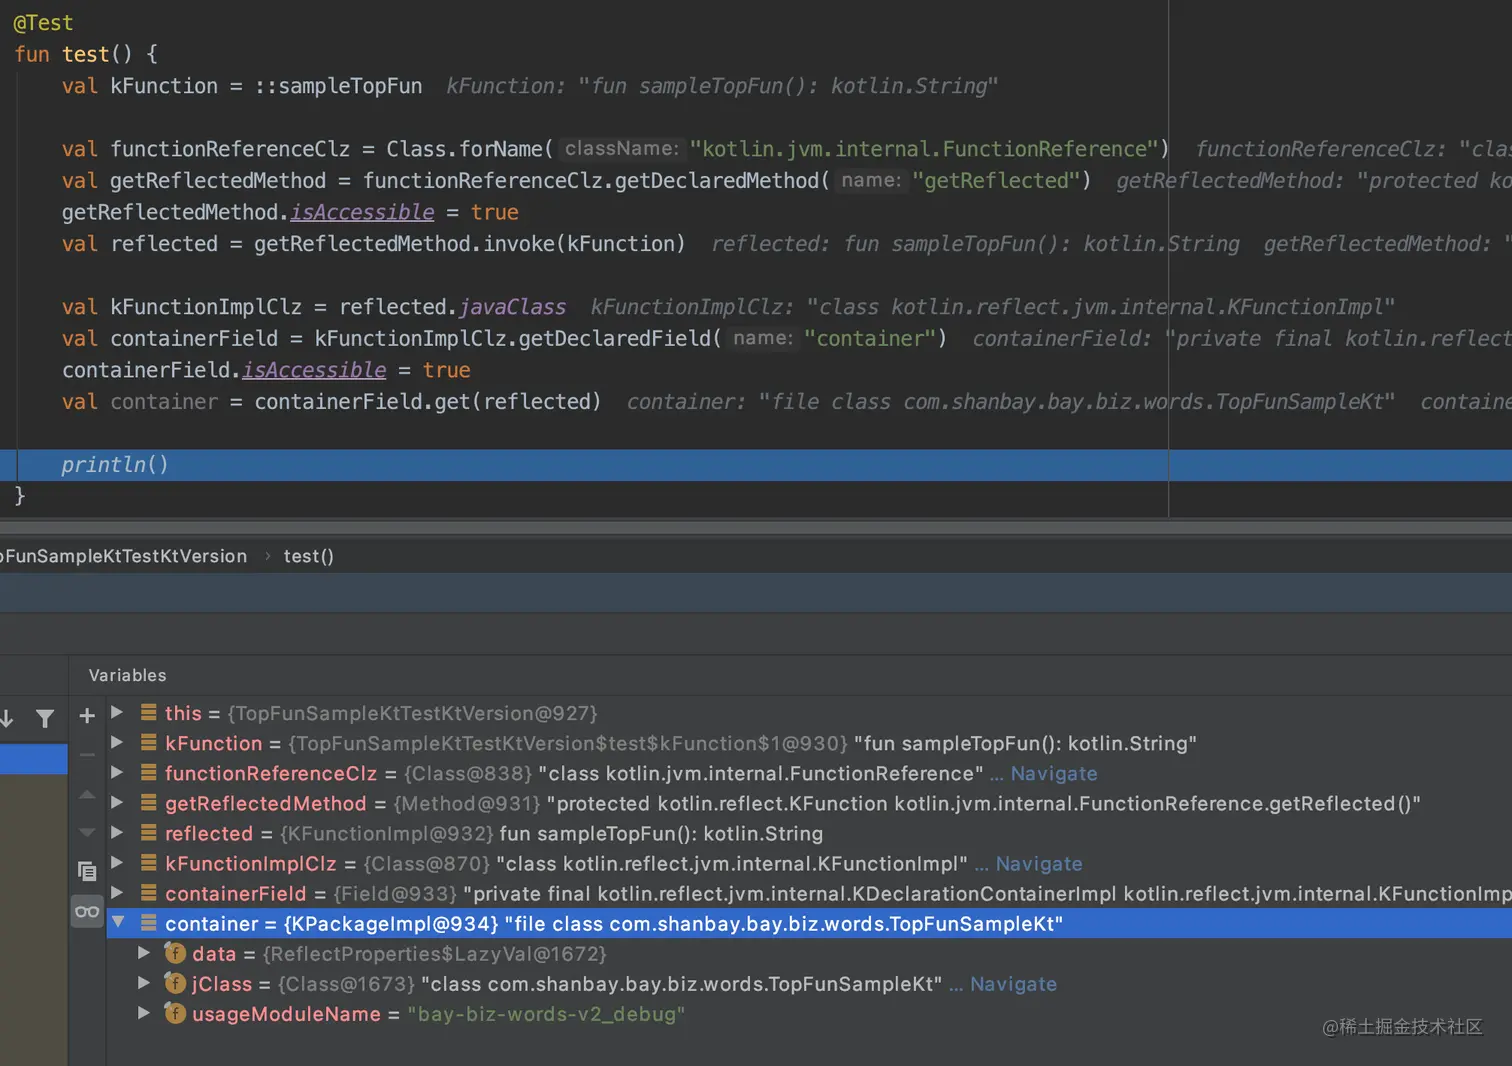Expand the kFunctionImplClz variable node
This screenshot has width=1512, height=1066.
click(117, 862)
